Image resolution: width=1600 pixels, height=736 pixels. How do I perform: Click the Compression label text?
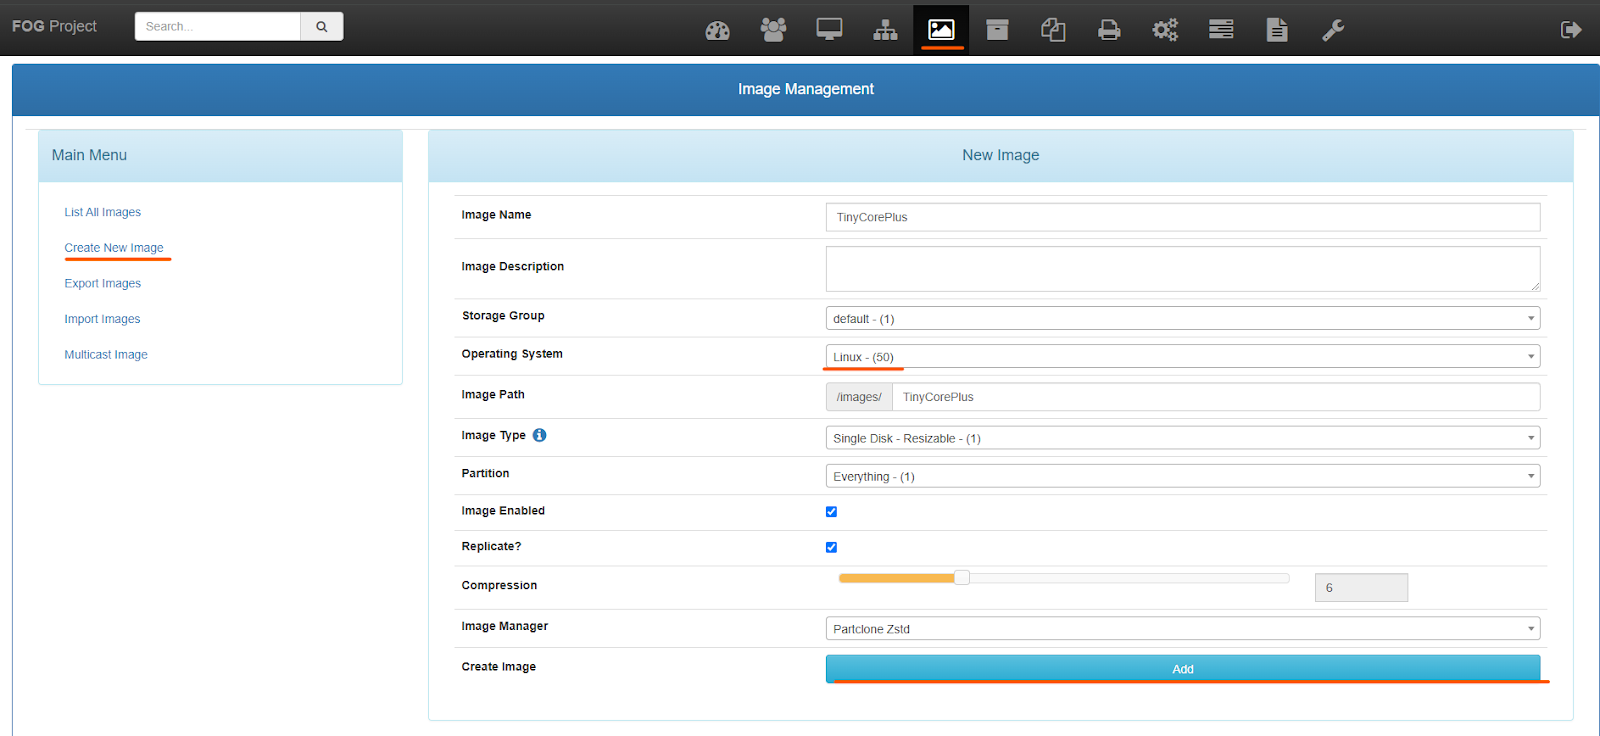tap(499, 585)
